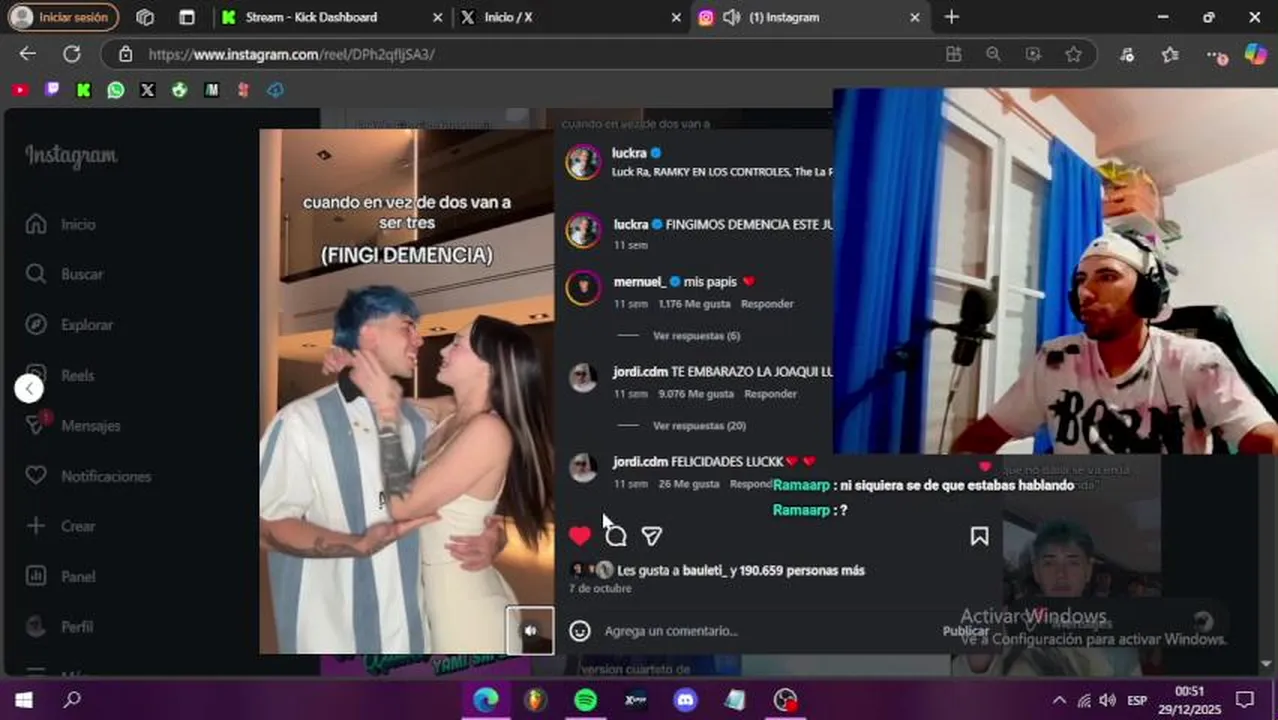Open the luckra avatar at the top of the post
Viewport: 1278px width, 720px height.
[x=583, y=162]
